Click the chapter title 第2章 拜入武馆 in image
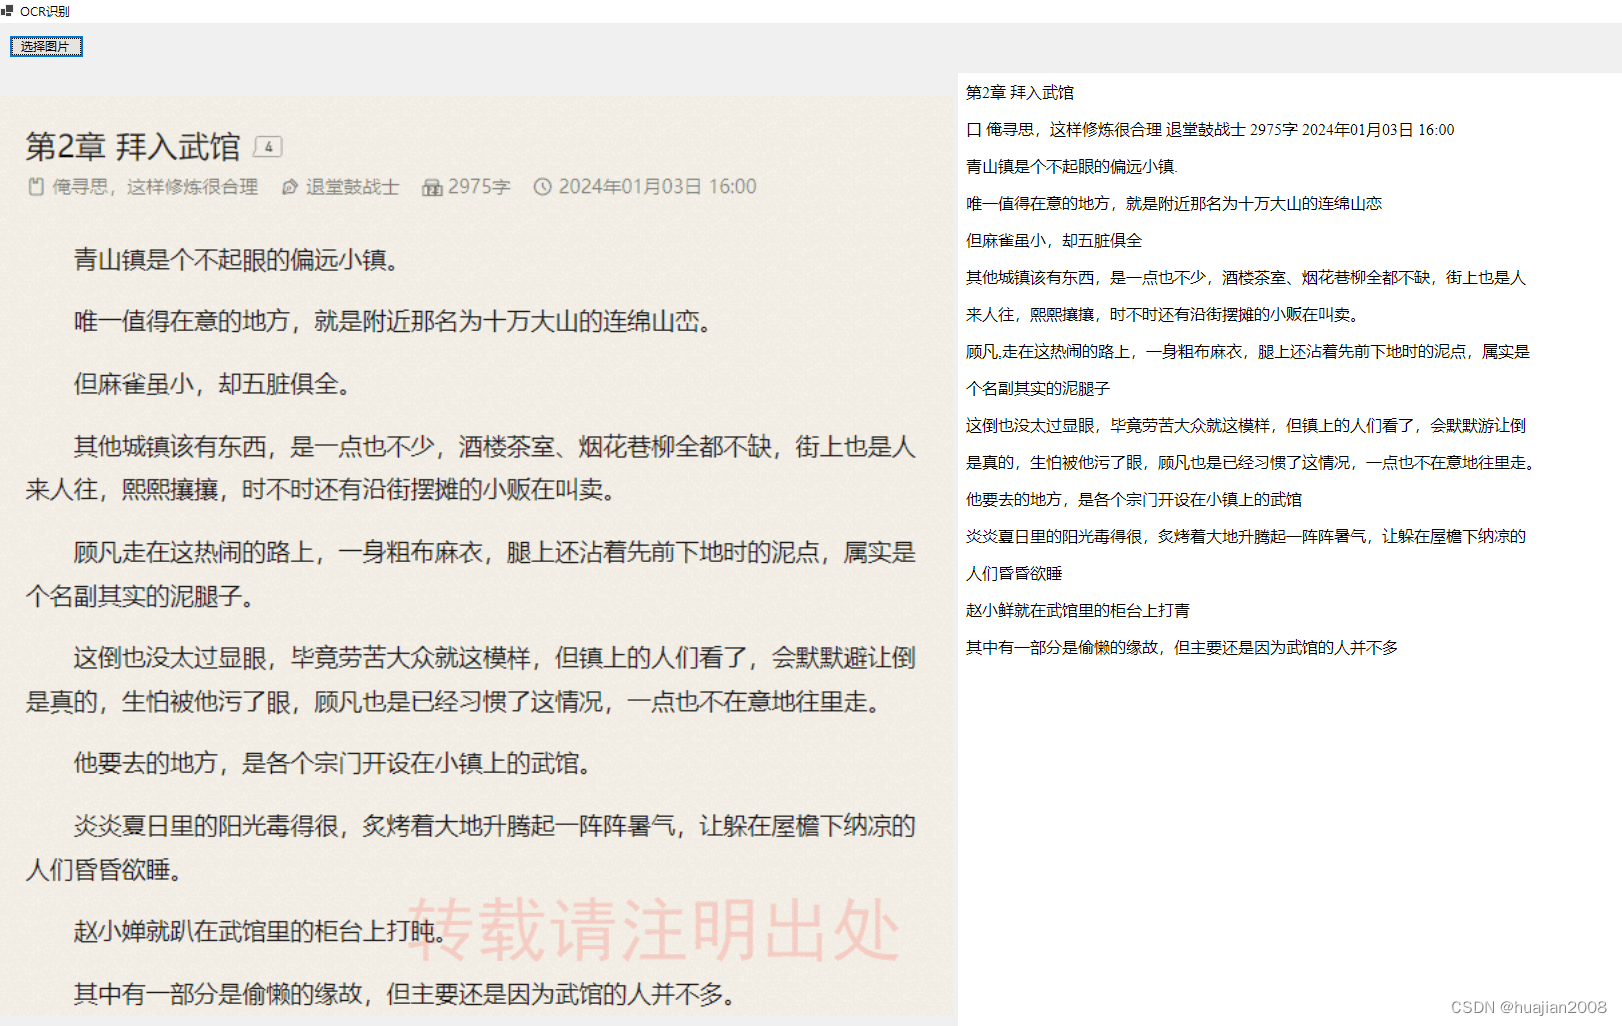Viewport: 1622px width, 1026px height. 133,147
